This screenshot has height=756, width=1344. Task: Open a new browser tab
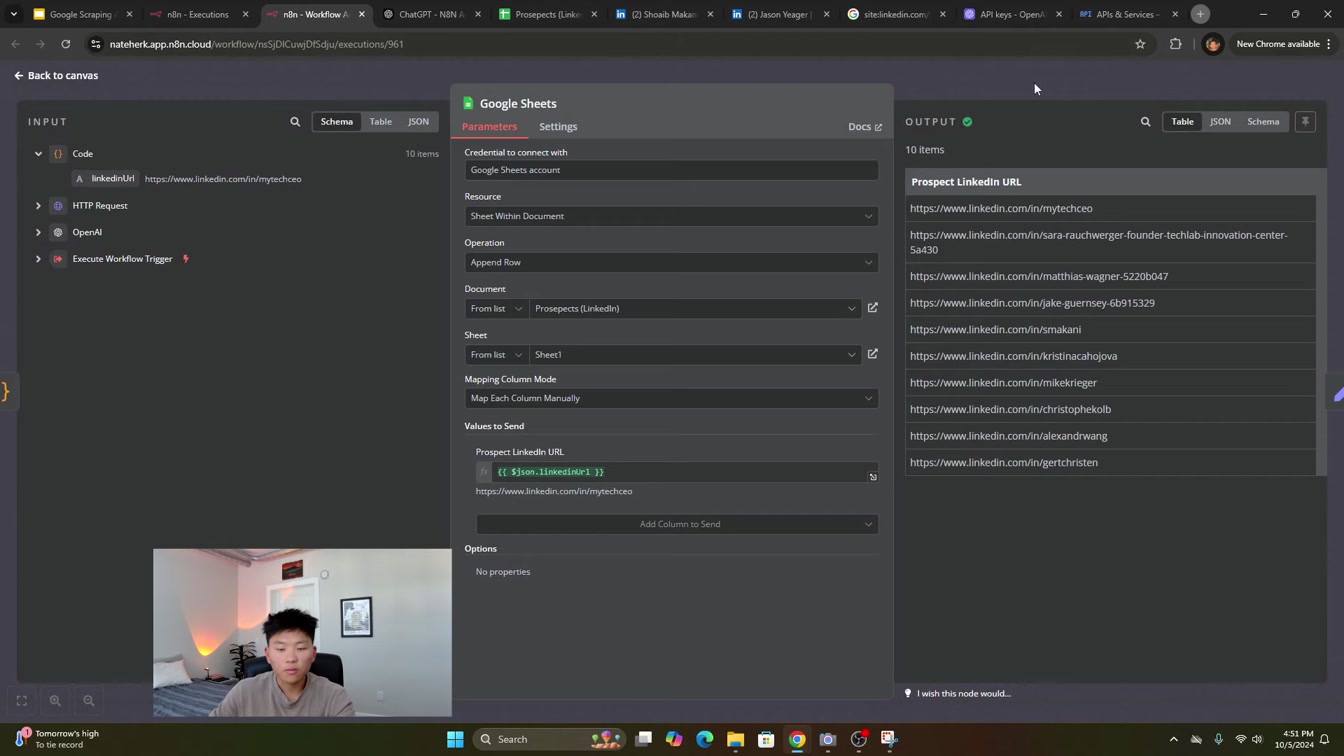[1200, 14]
